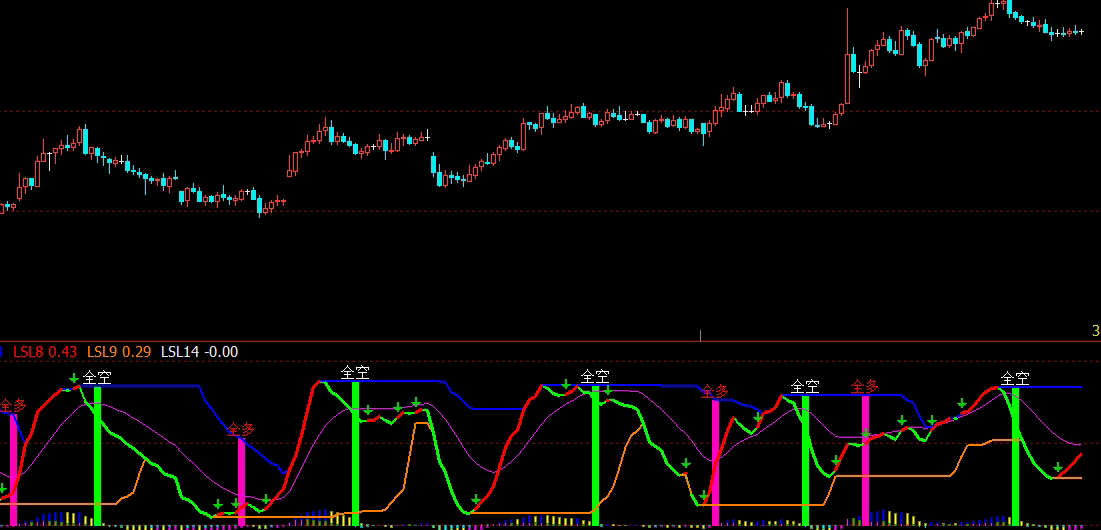Click the green bar under the rightmost 全空

1015,456
